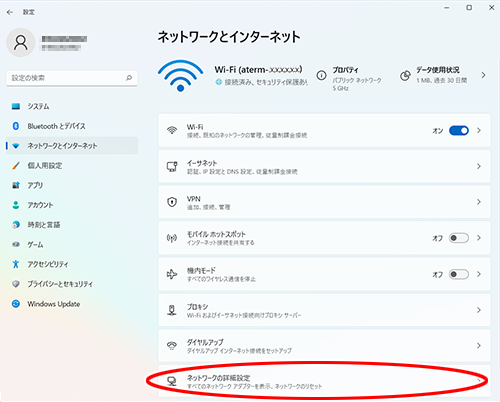Click the Bluetooth icon in sidebar
500x402 pixels.
pyautogui.click(x=16, y=126)
